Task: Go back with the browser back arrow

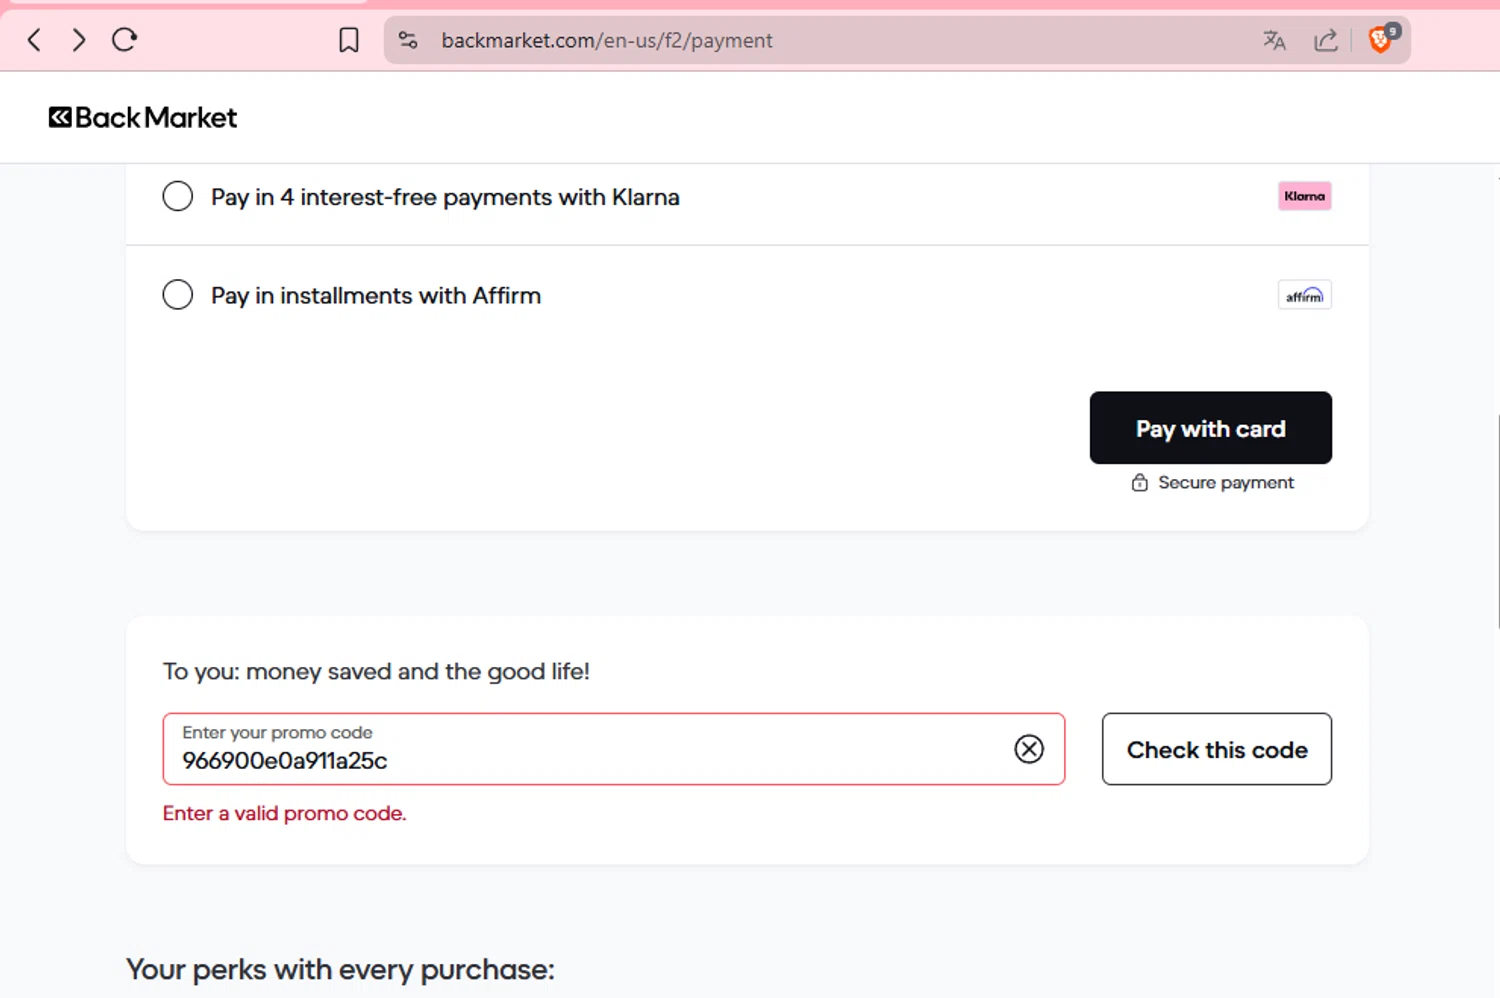Action: [x=34, y=40]
